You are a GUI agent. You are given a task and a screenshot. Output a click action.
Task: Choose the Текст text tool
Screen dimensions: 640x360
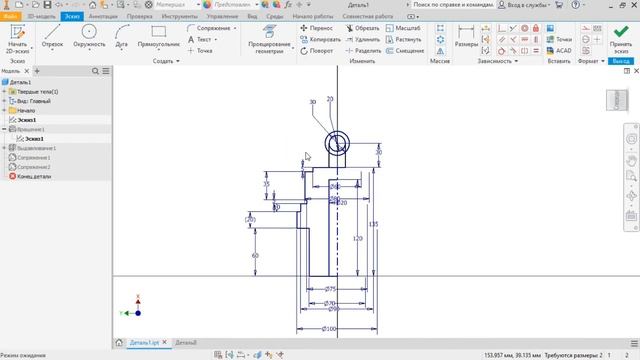coord(200,40)
